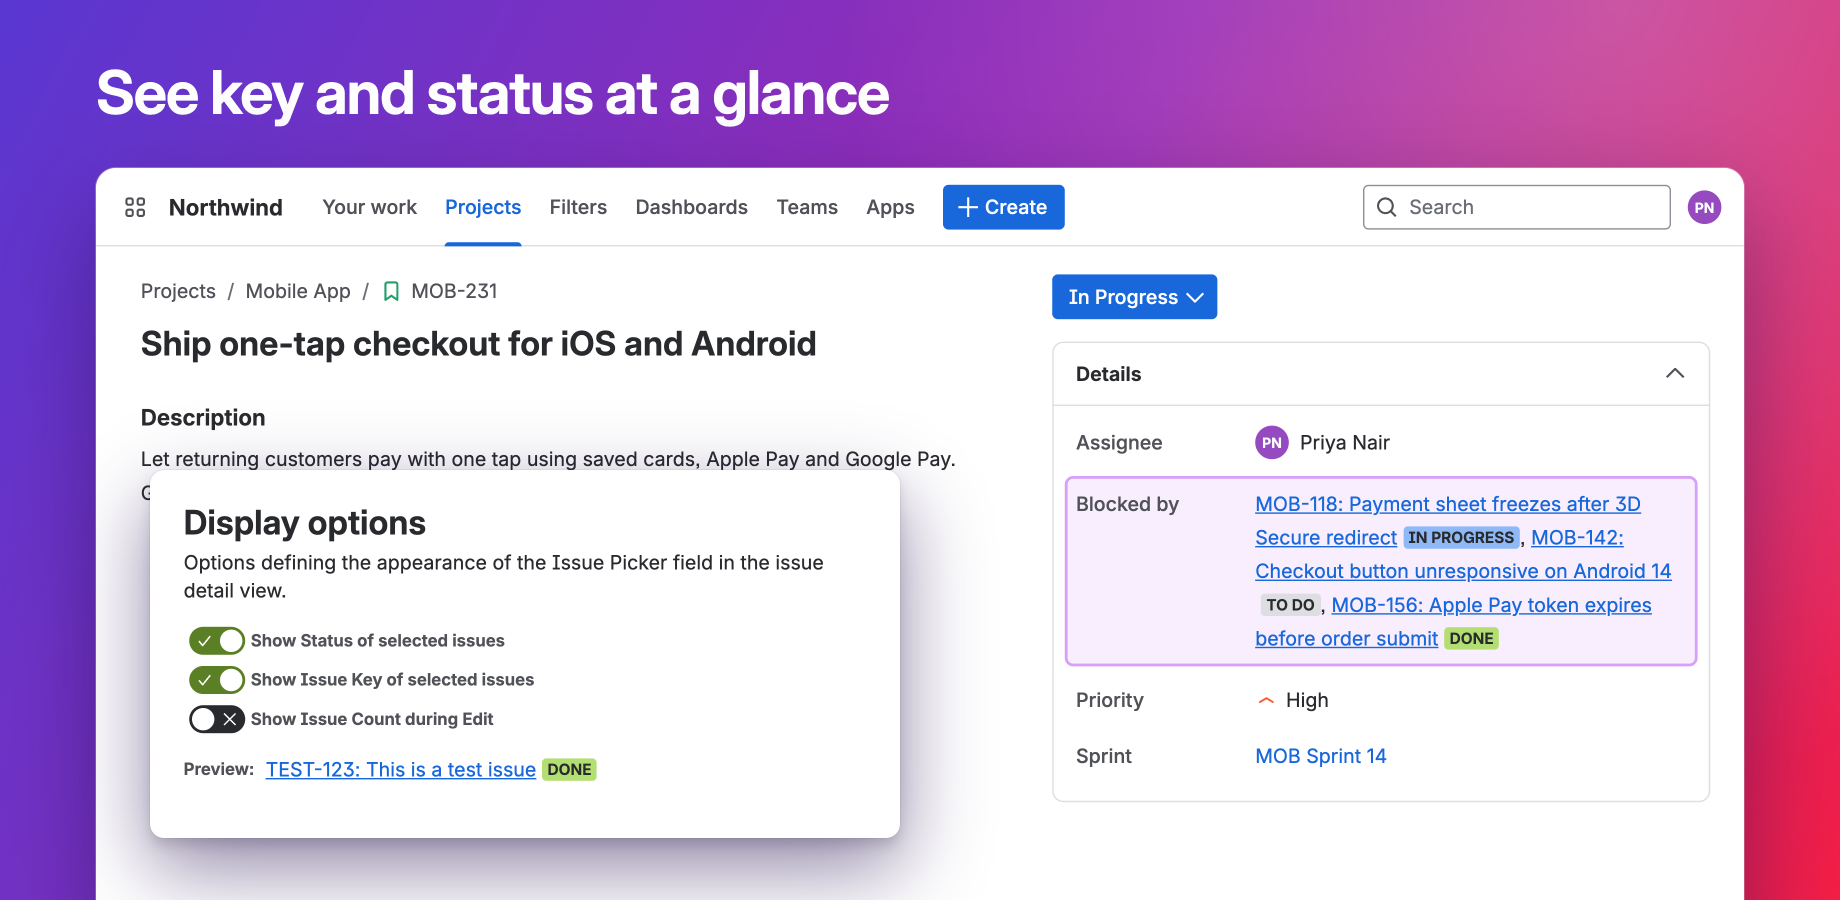Image resolution: width=1840 pixels, height=900 pixels.
Task: Click the Northwind site name
Action: (225, 207)
